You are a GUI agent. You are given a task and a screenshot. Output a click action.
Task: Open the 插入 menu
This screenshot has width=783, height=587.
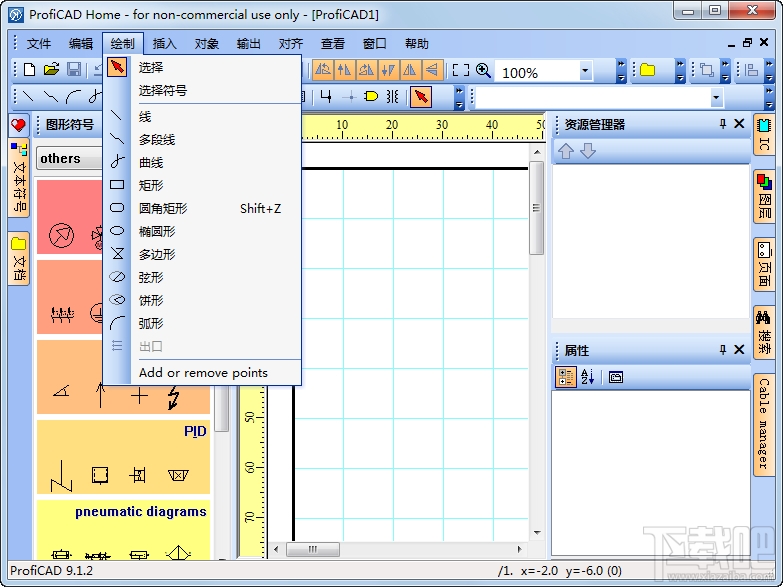[x=164, y=44]
